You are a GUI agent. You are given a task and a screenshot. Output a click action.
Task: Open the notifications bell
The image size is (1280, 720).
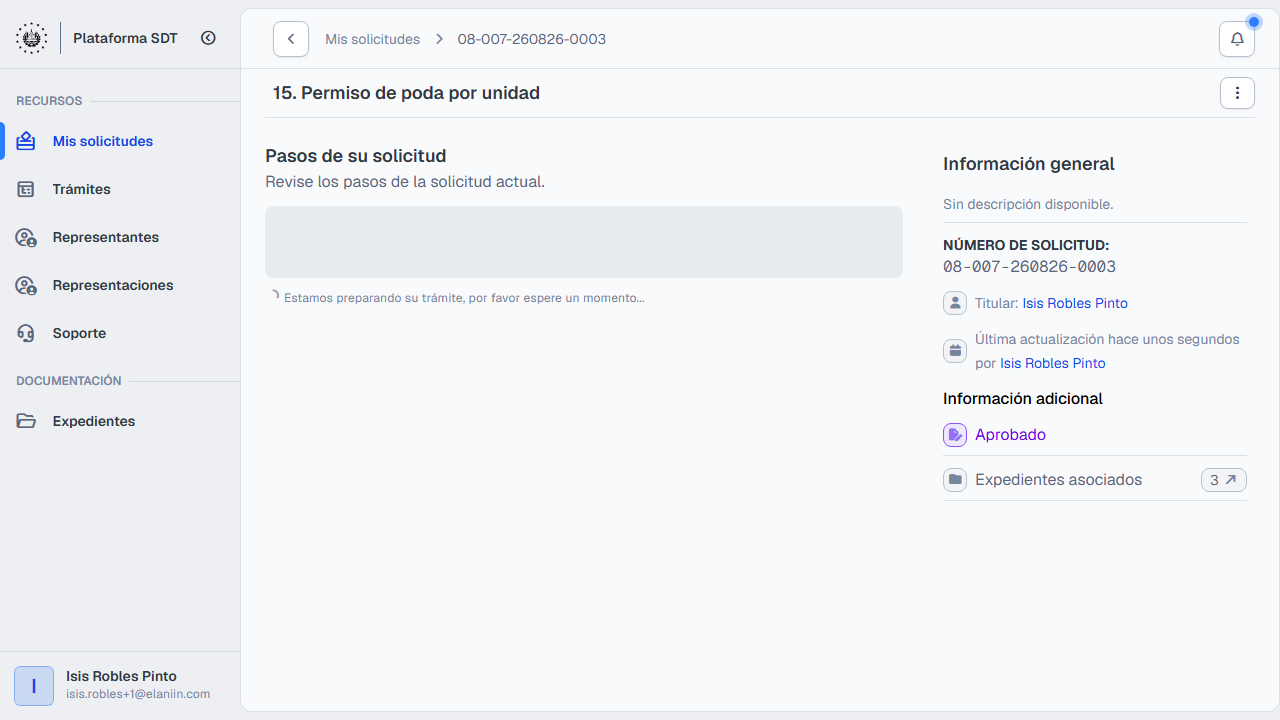tap(1237, 39)
